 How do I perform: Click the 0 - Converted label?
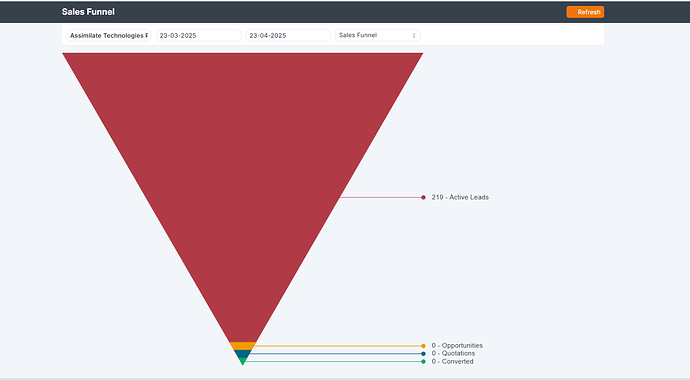452,362
